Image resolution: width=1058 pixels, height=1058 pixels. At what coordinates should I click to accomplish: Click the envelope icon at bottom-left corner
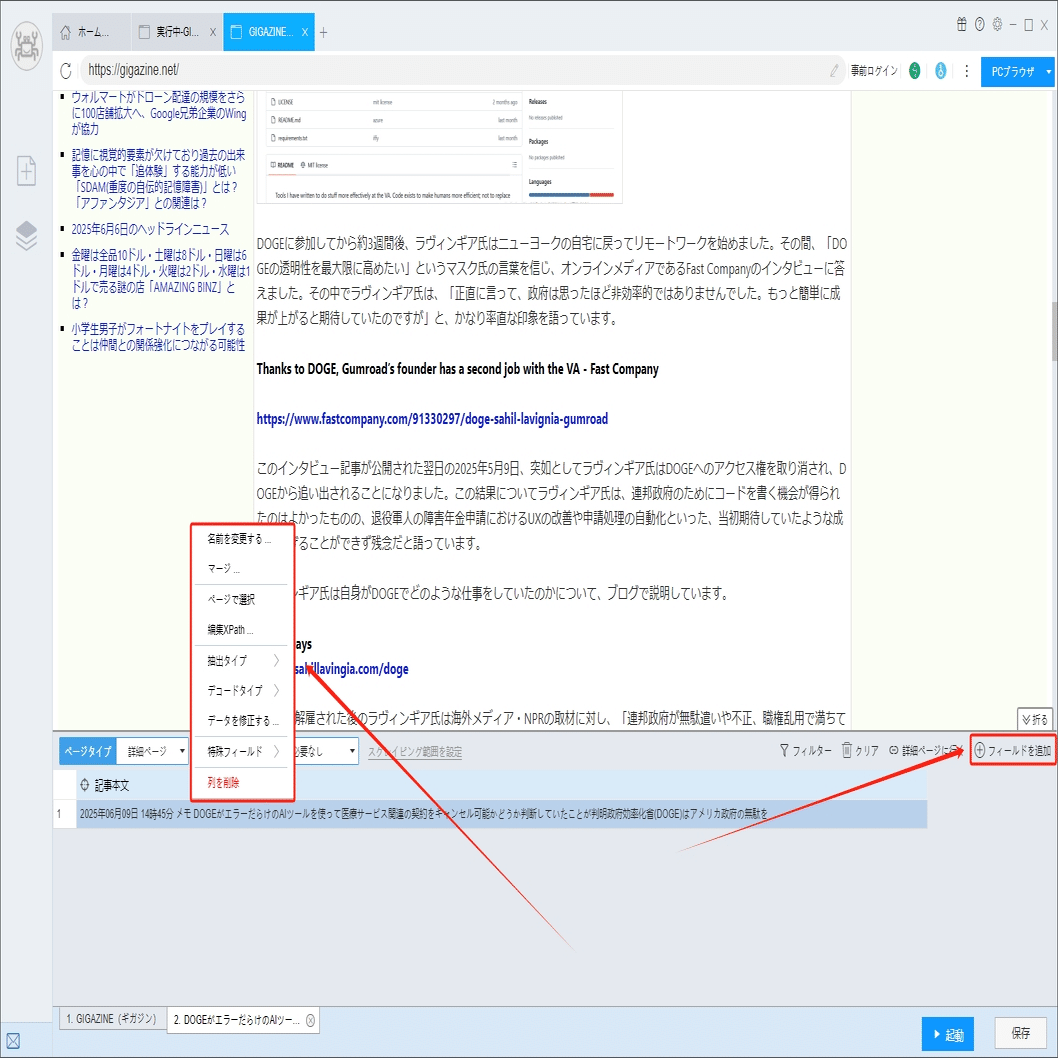point(13,1041)
